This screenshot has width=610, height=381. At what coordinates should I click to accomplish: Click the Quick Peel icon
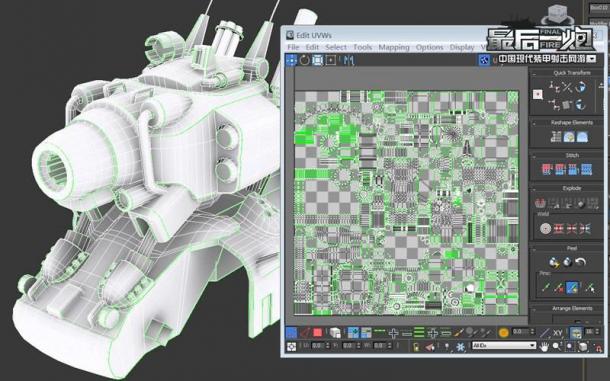pyautogui.click(x=554, y=262)
